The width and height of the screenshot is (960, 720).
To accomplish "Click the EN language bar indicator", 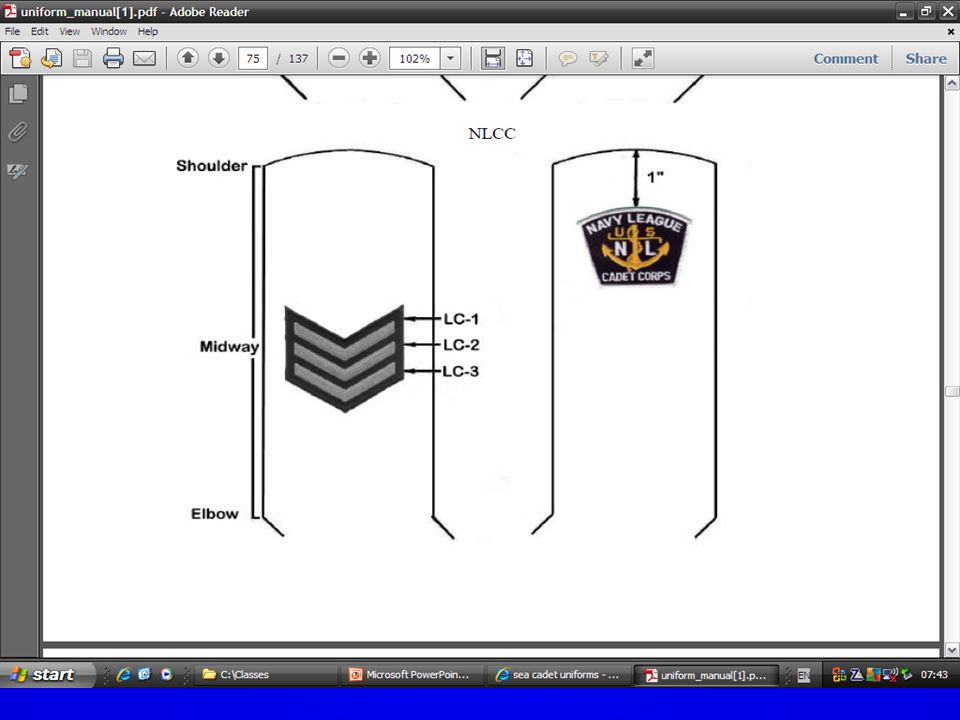I will [804, 675].
